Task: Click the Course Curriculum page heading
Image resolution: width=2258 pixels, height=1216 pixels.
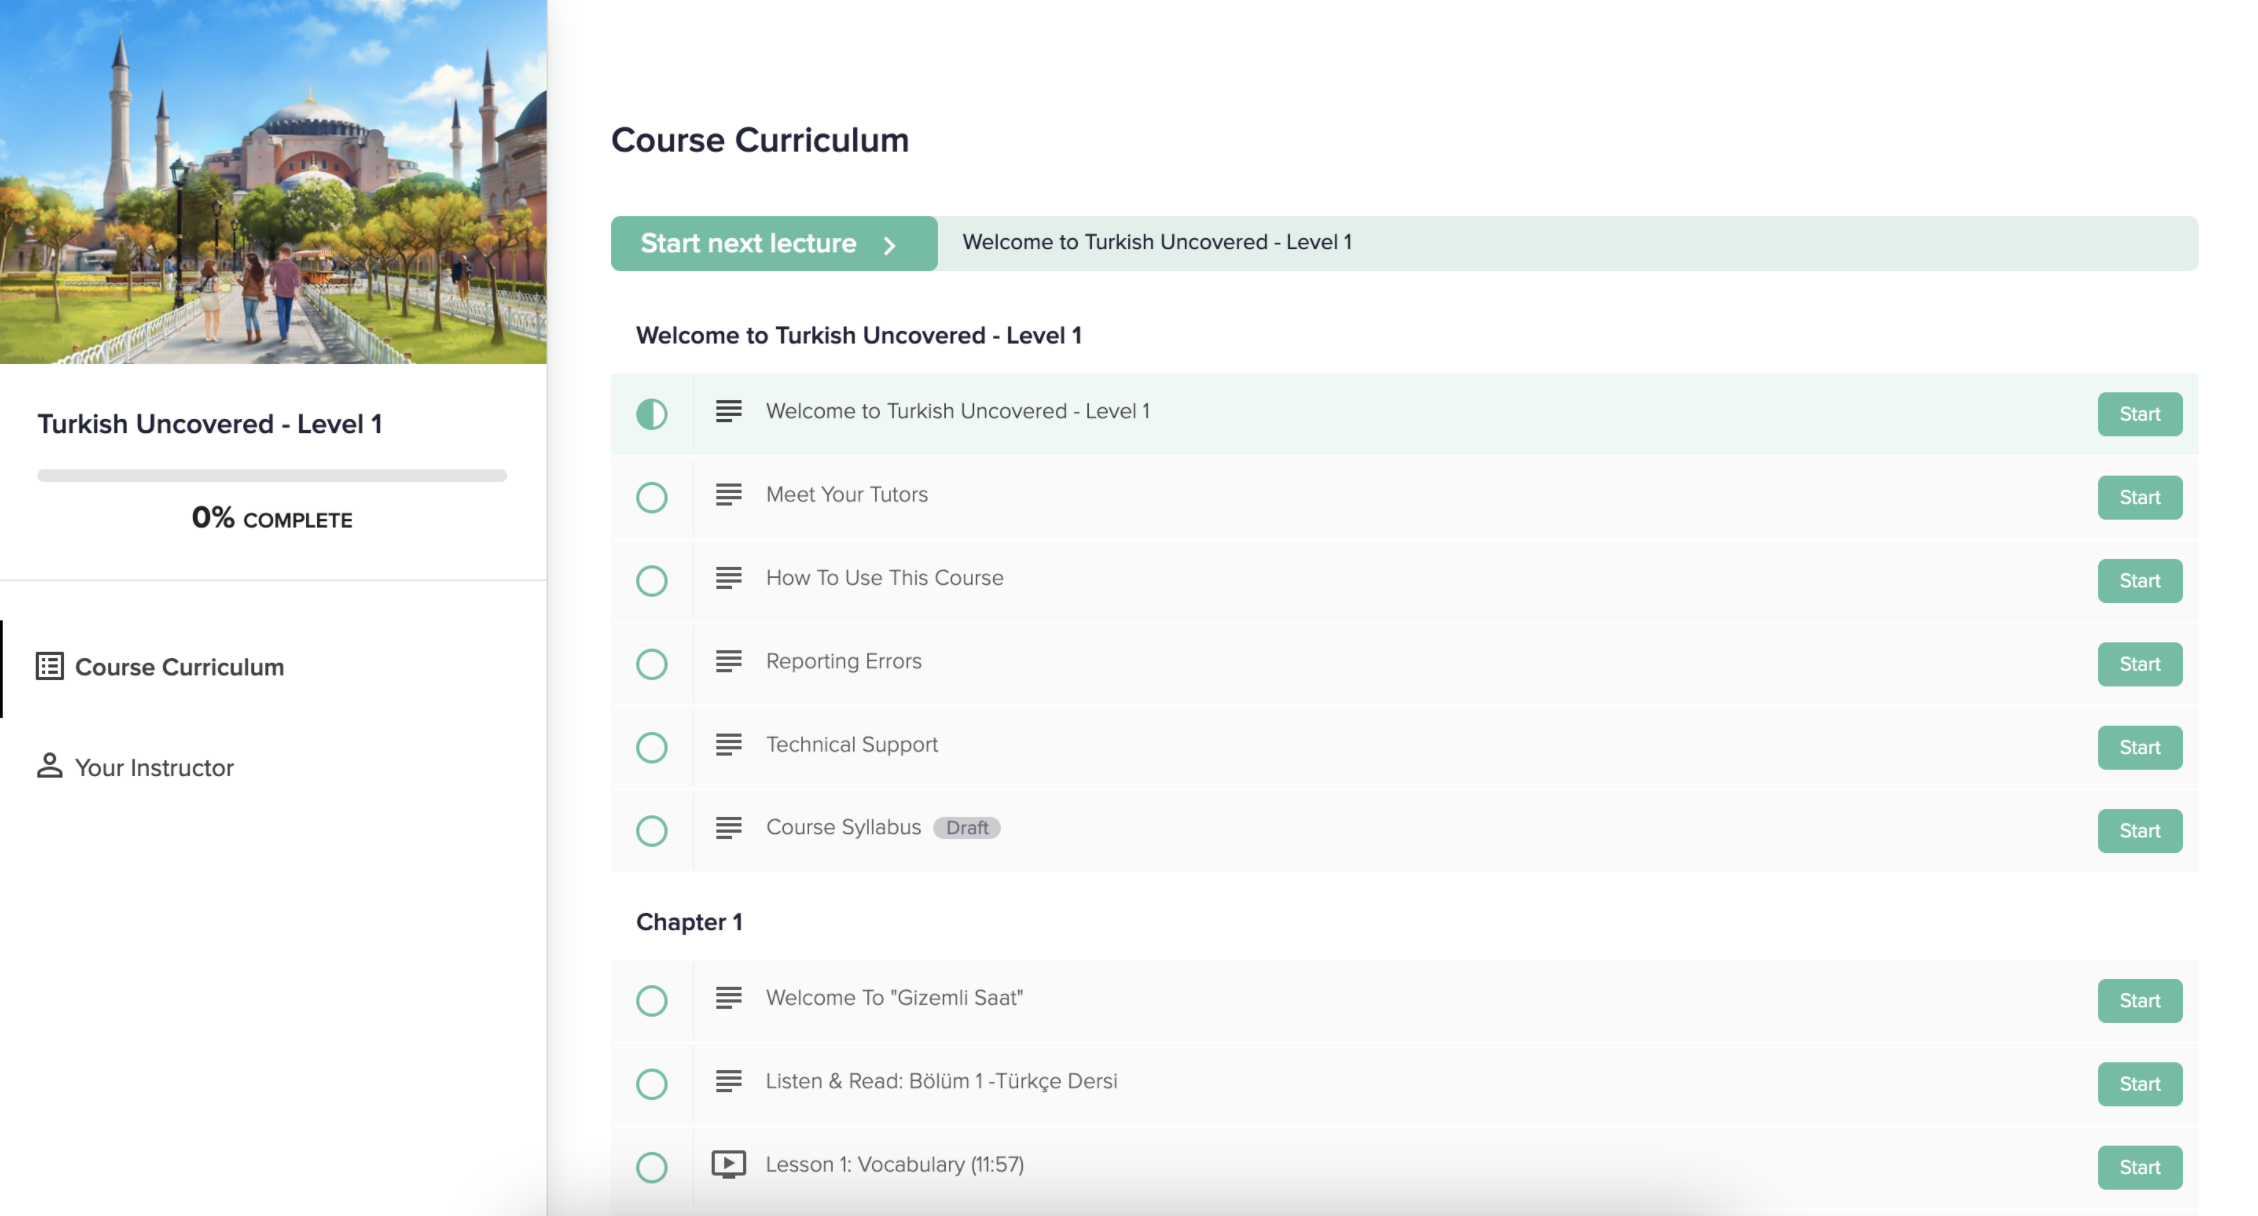Action: 760,140
